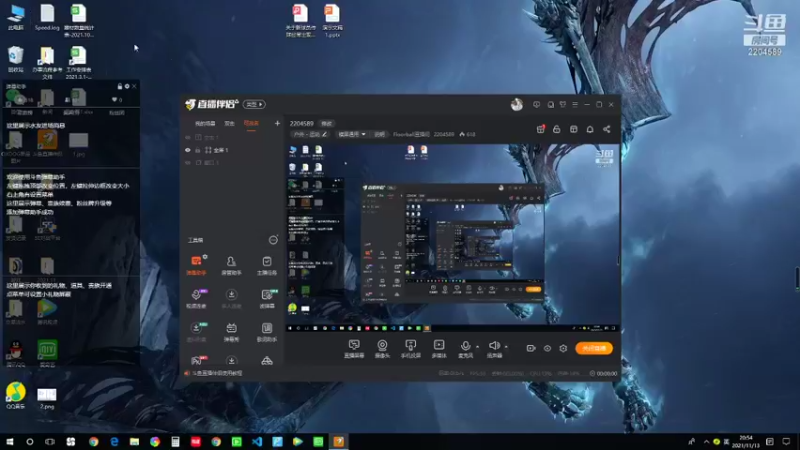800x450 pixels.
Task: Click the tool icon under 主播任务
Action: pyautogui.click(x=267, y=298)
